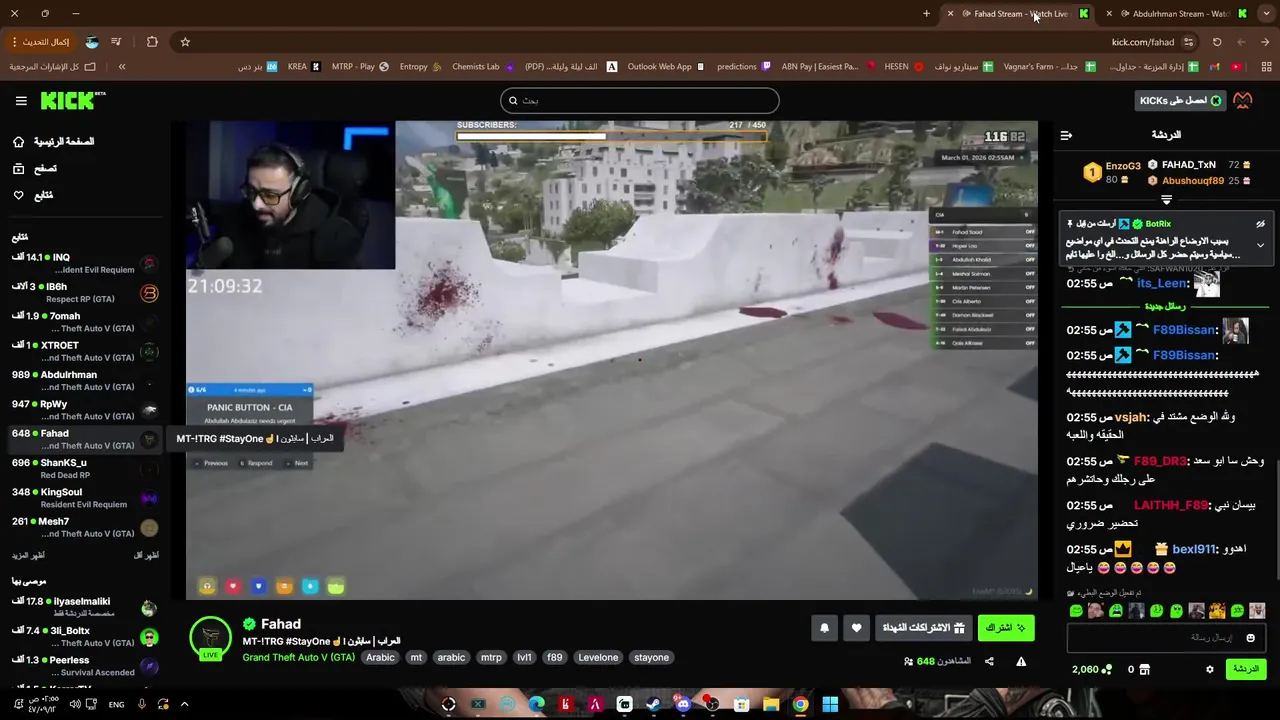Open the IB6h channel in sidebar

[x=85, y=293]
